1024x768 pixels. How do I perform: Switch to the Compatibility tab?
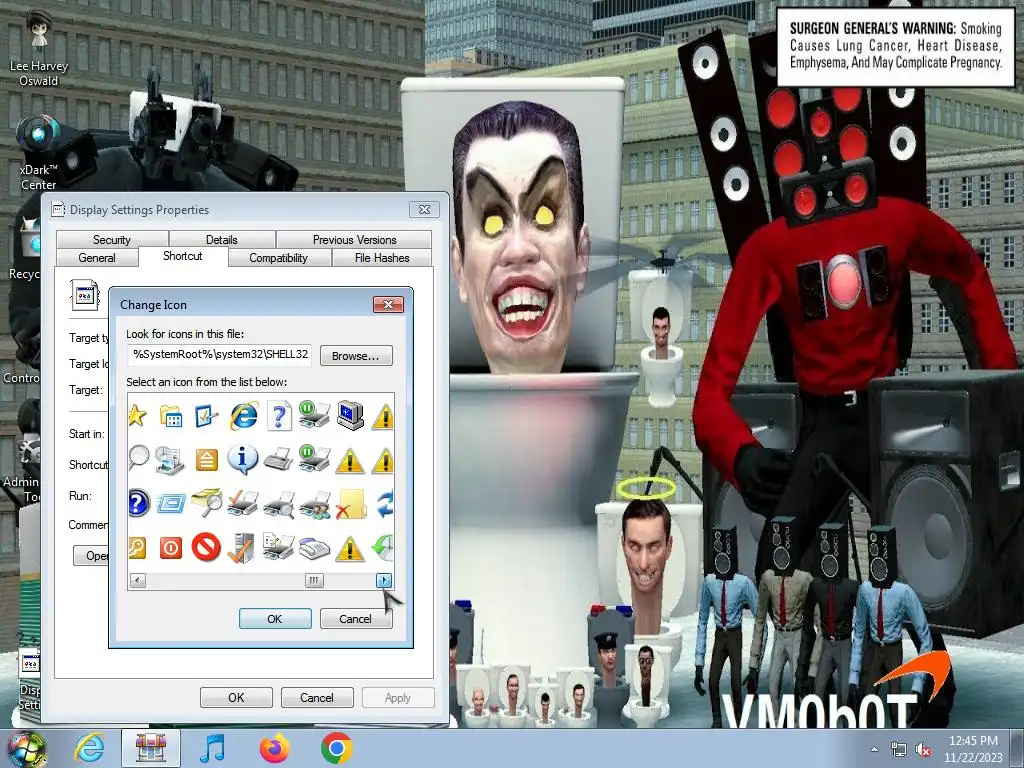pyautogui.click(x=278, y=257)
